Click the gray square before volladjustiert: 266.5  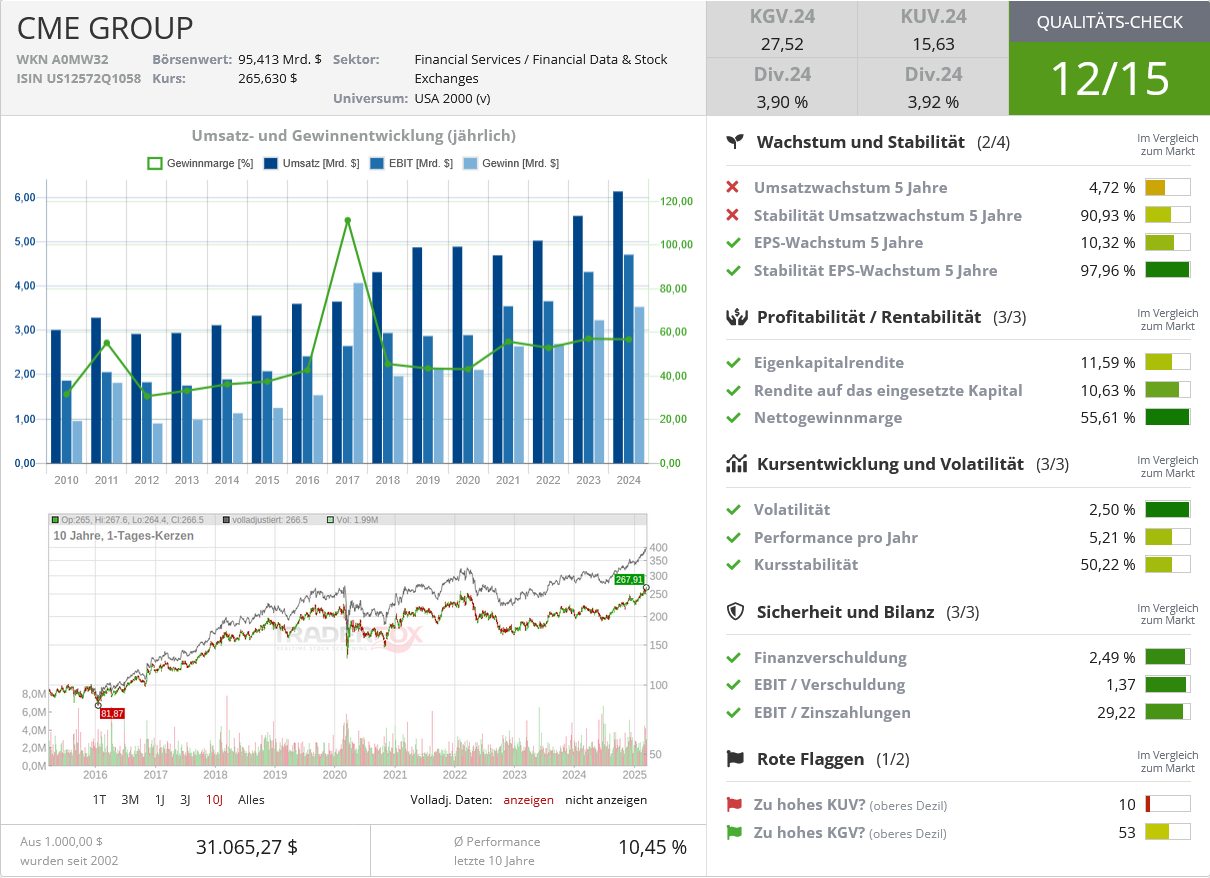(227, 520)
